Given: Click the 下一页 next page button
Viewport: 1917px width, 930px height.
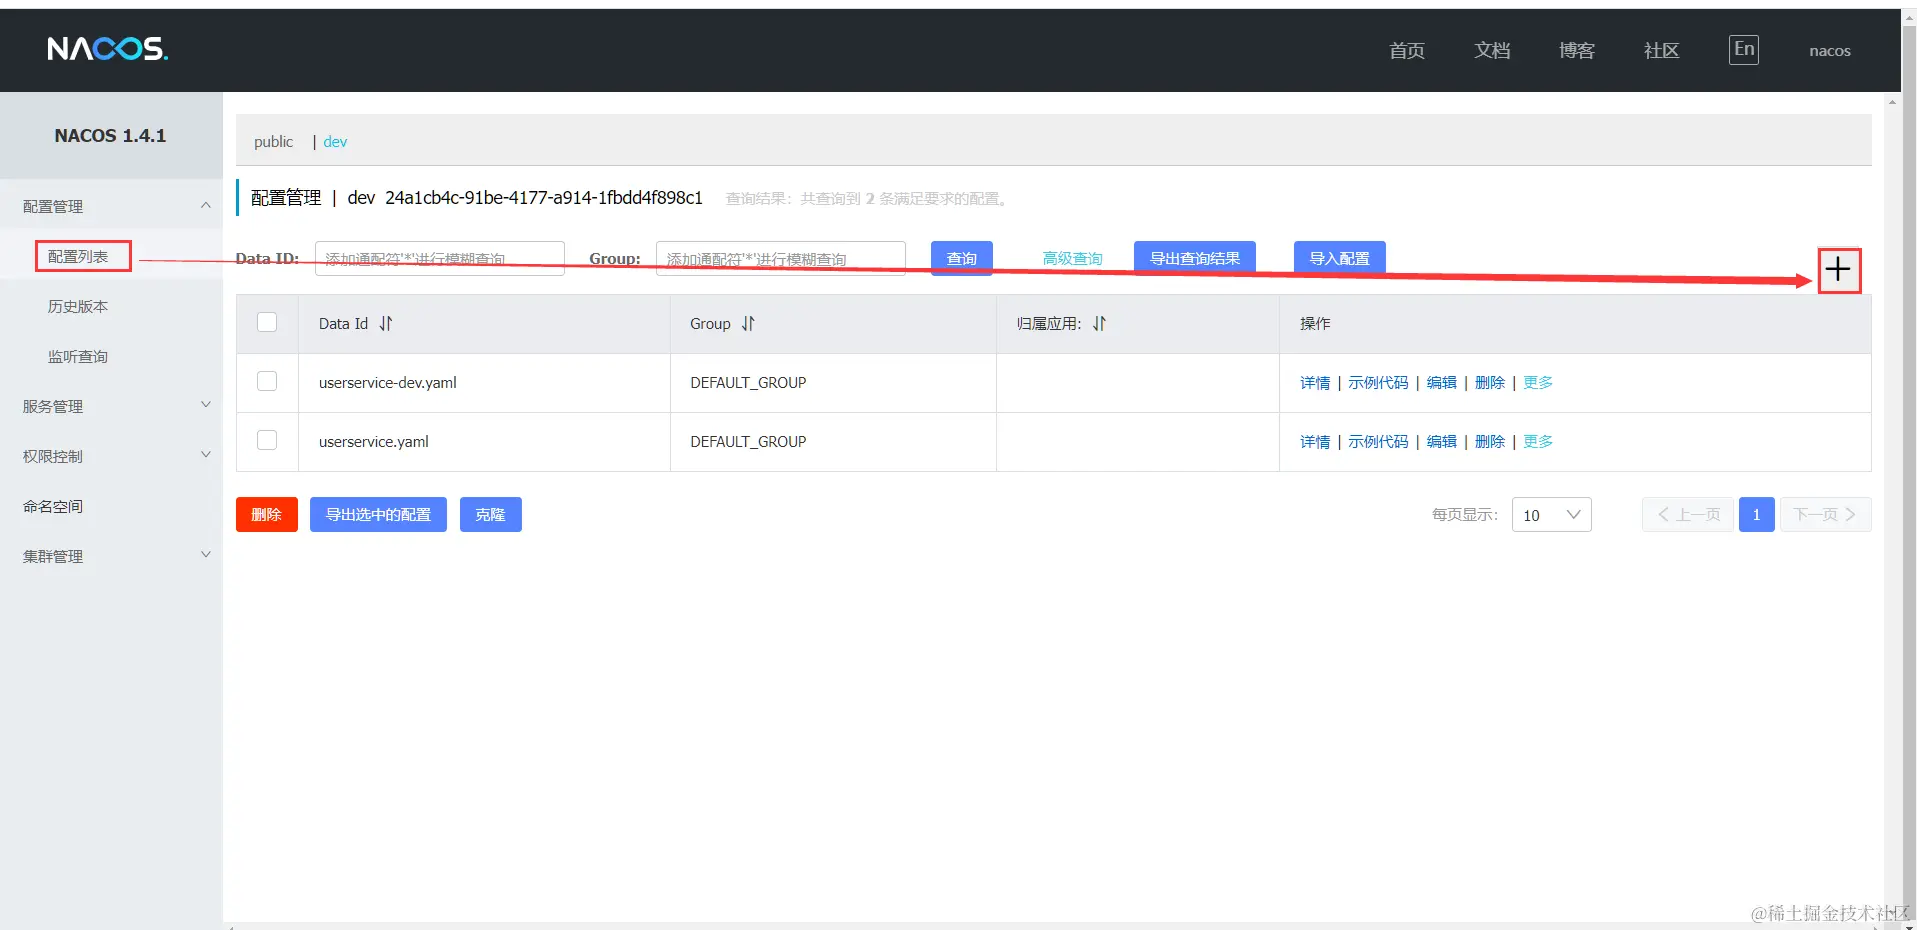Looking at the screenshot, I should tap(1825, 515).
